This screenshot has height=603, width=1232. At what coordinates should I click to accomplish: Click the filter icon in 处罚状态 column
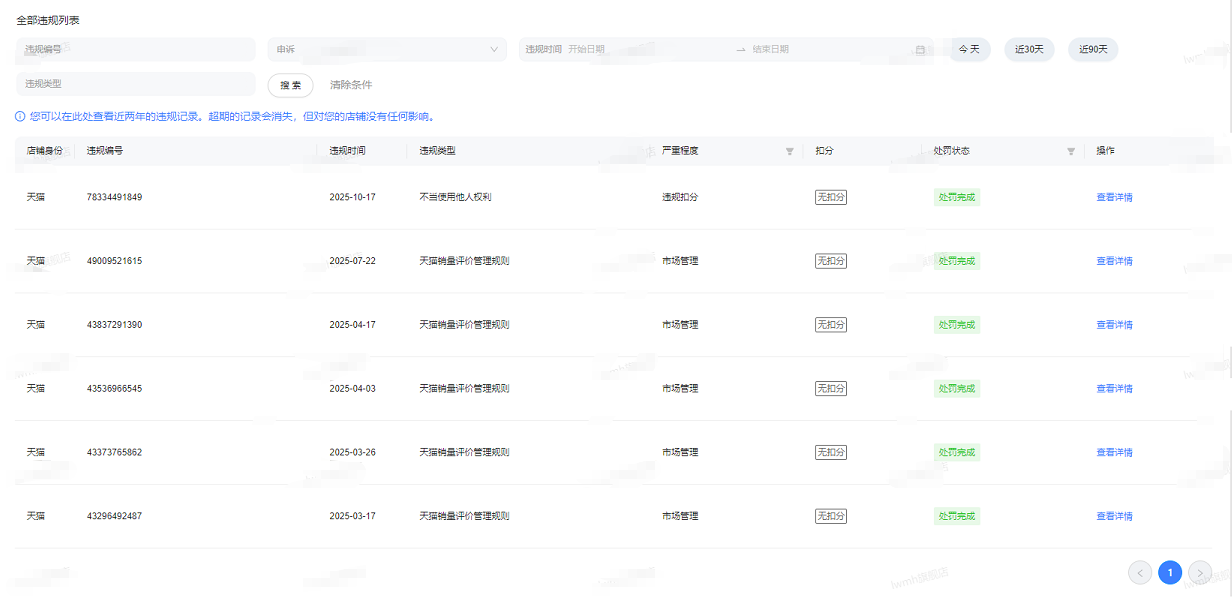pos(1071,151)
